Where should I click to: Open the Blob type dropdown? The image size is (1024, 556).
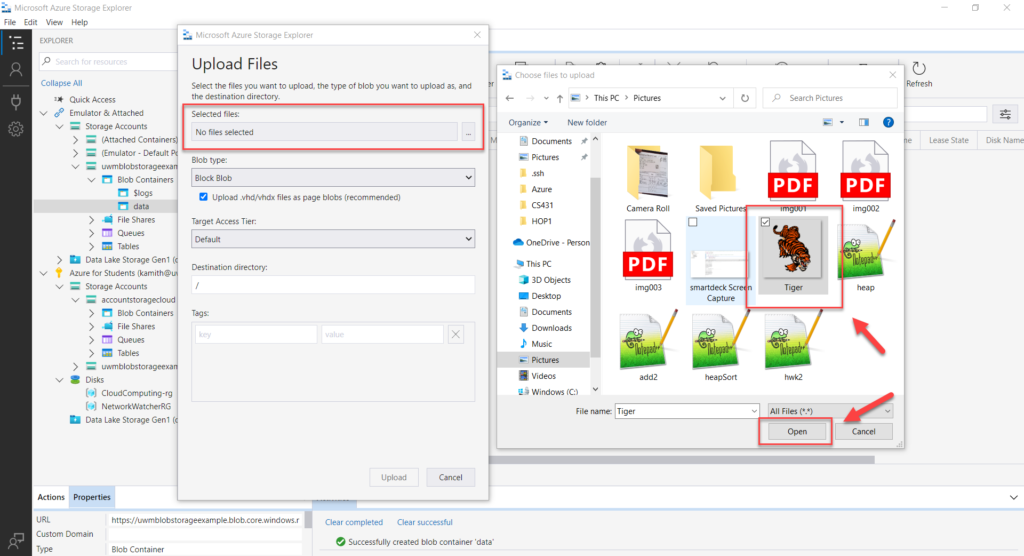(333, 178)
